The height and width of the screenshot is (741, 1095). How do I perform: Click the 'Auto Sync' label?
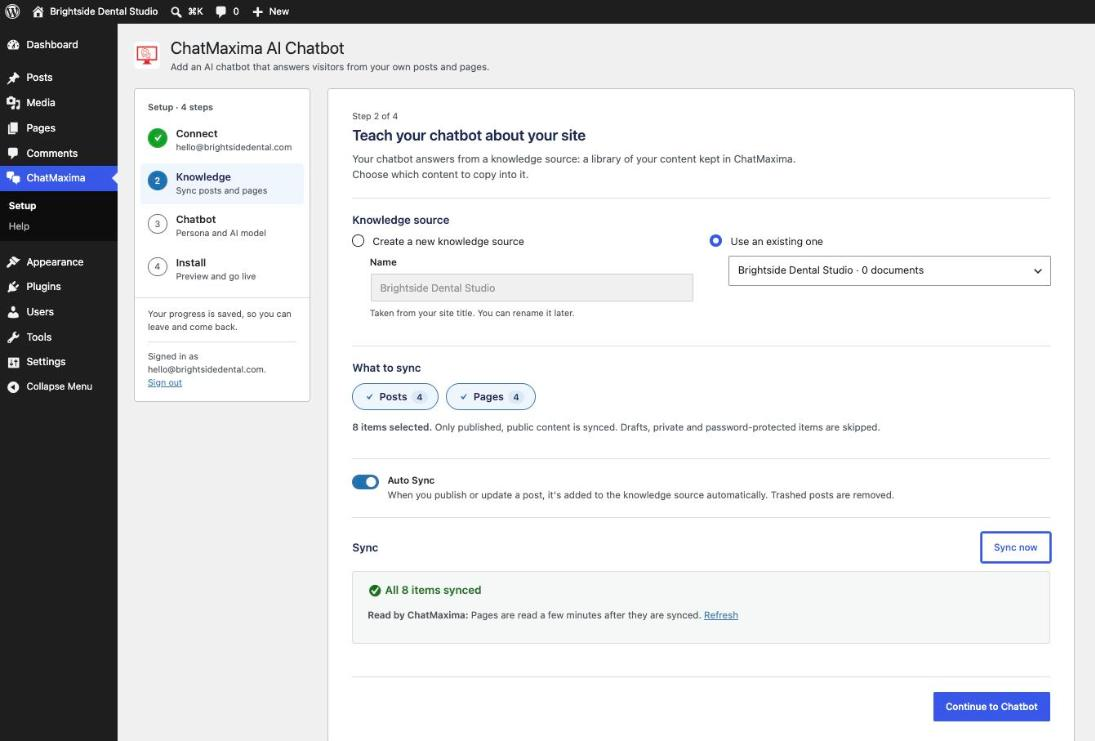pyautogui.click(x=411, y=480)
